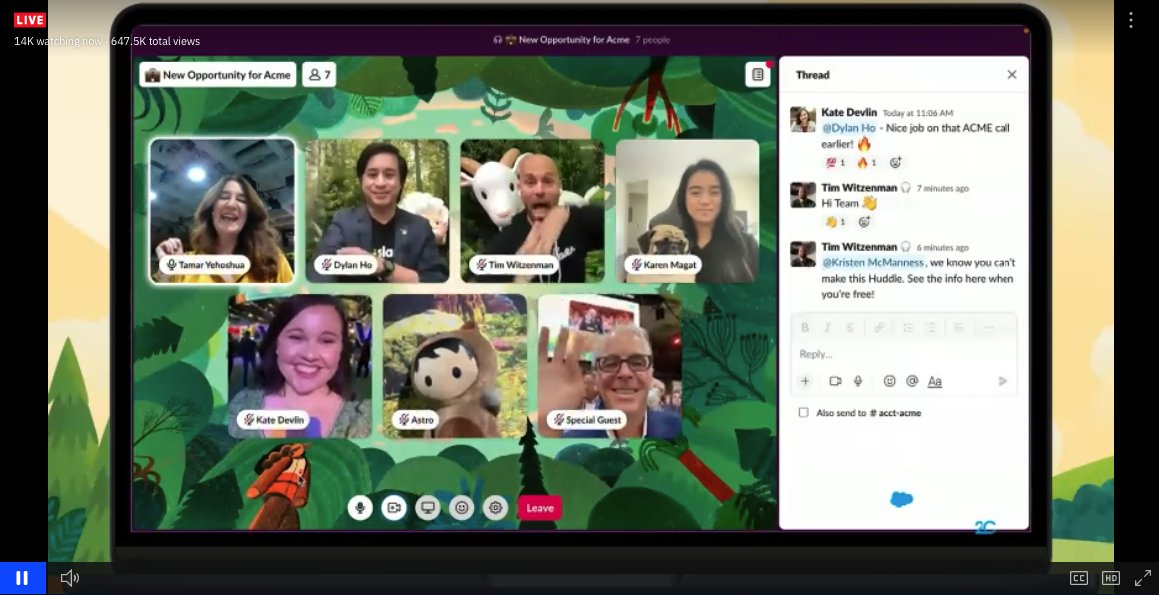
Task: Toggle the Aa formatting toolbar
Action: [935, 381]
